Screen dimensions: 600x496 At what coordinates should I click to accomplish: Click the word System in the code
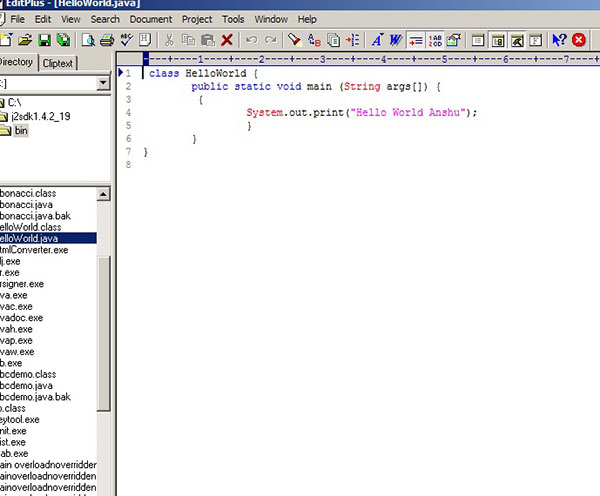(x=265, y=113)
